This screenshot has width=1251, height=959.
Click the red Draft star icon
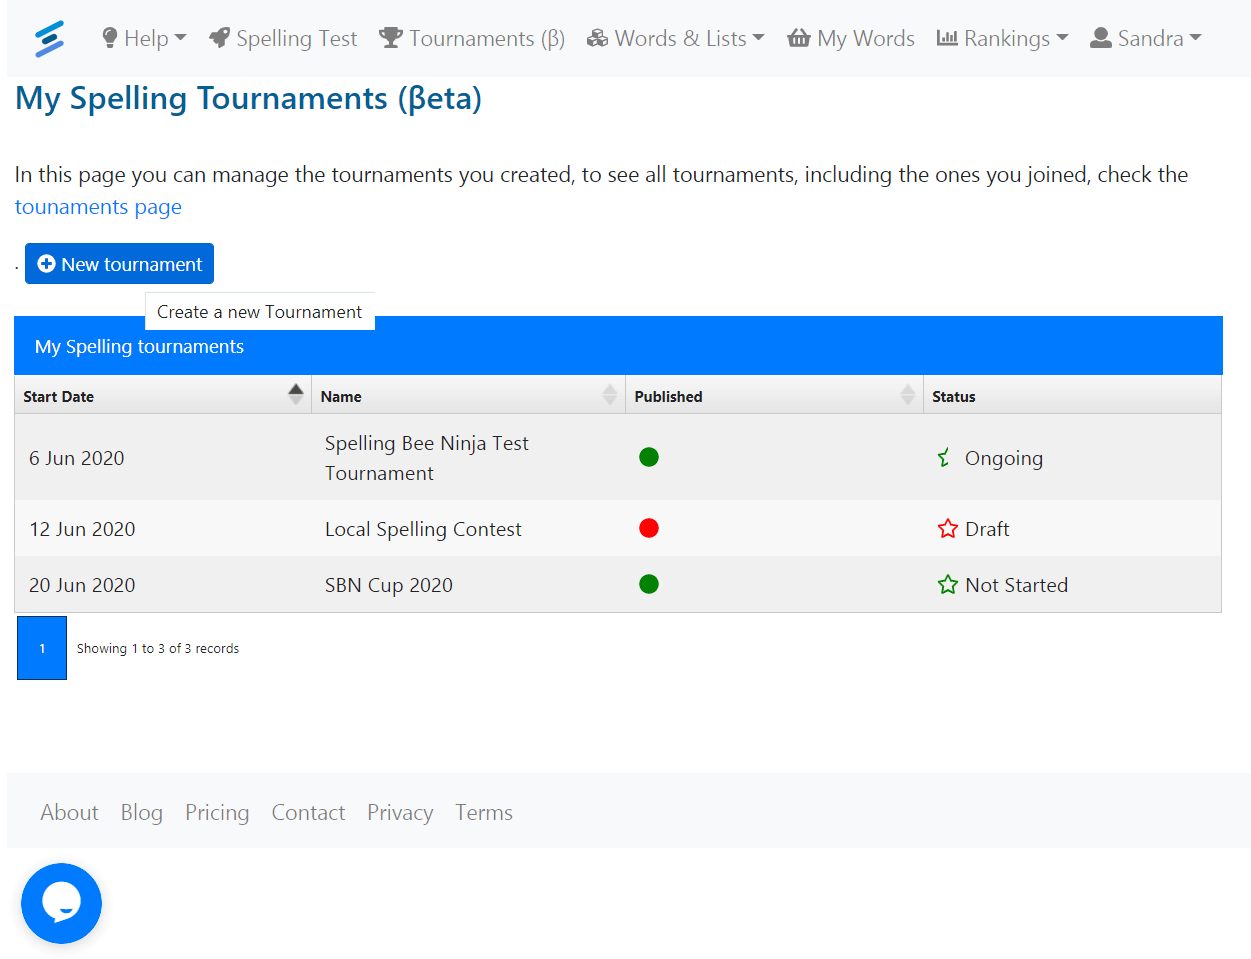[947, 529]
